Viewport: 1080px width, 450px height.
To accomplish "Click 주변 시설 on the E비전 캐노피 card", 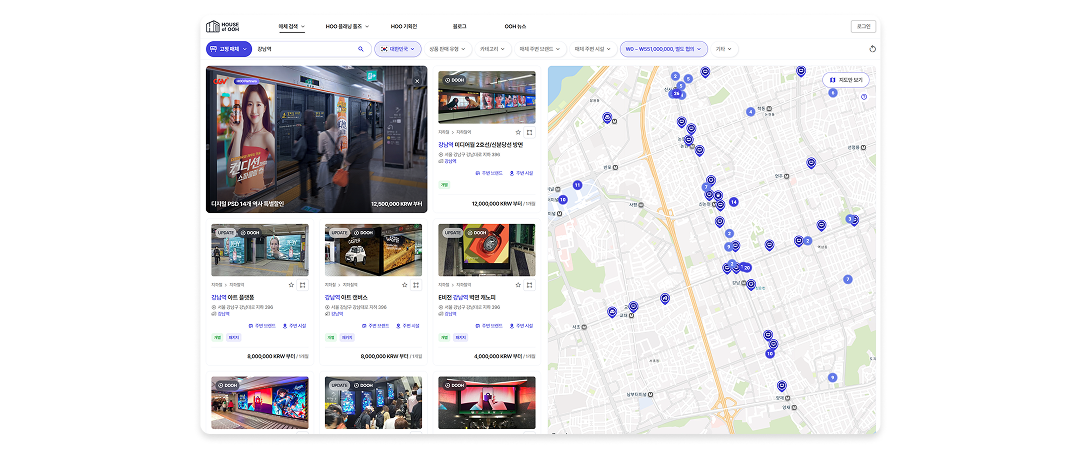I will pos(521,325).
